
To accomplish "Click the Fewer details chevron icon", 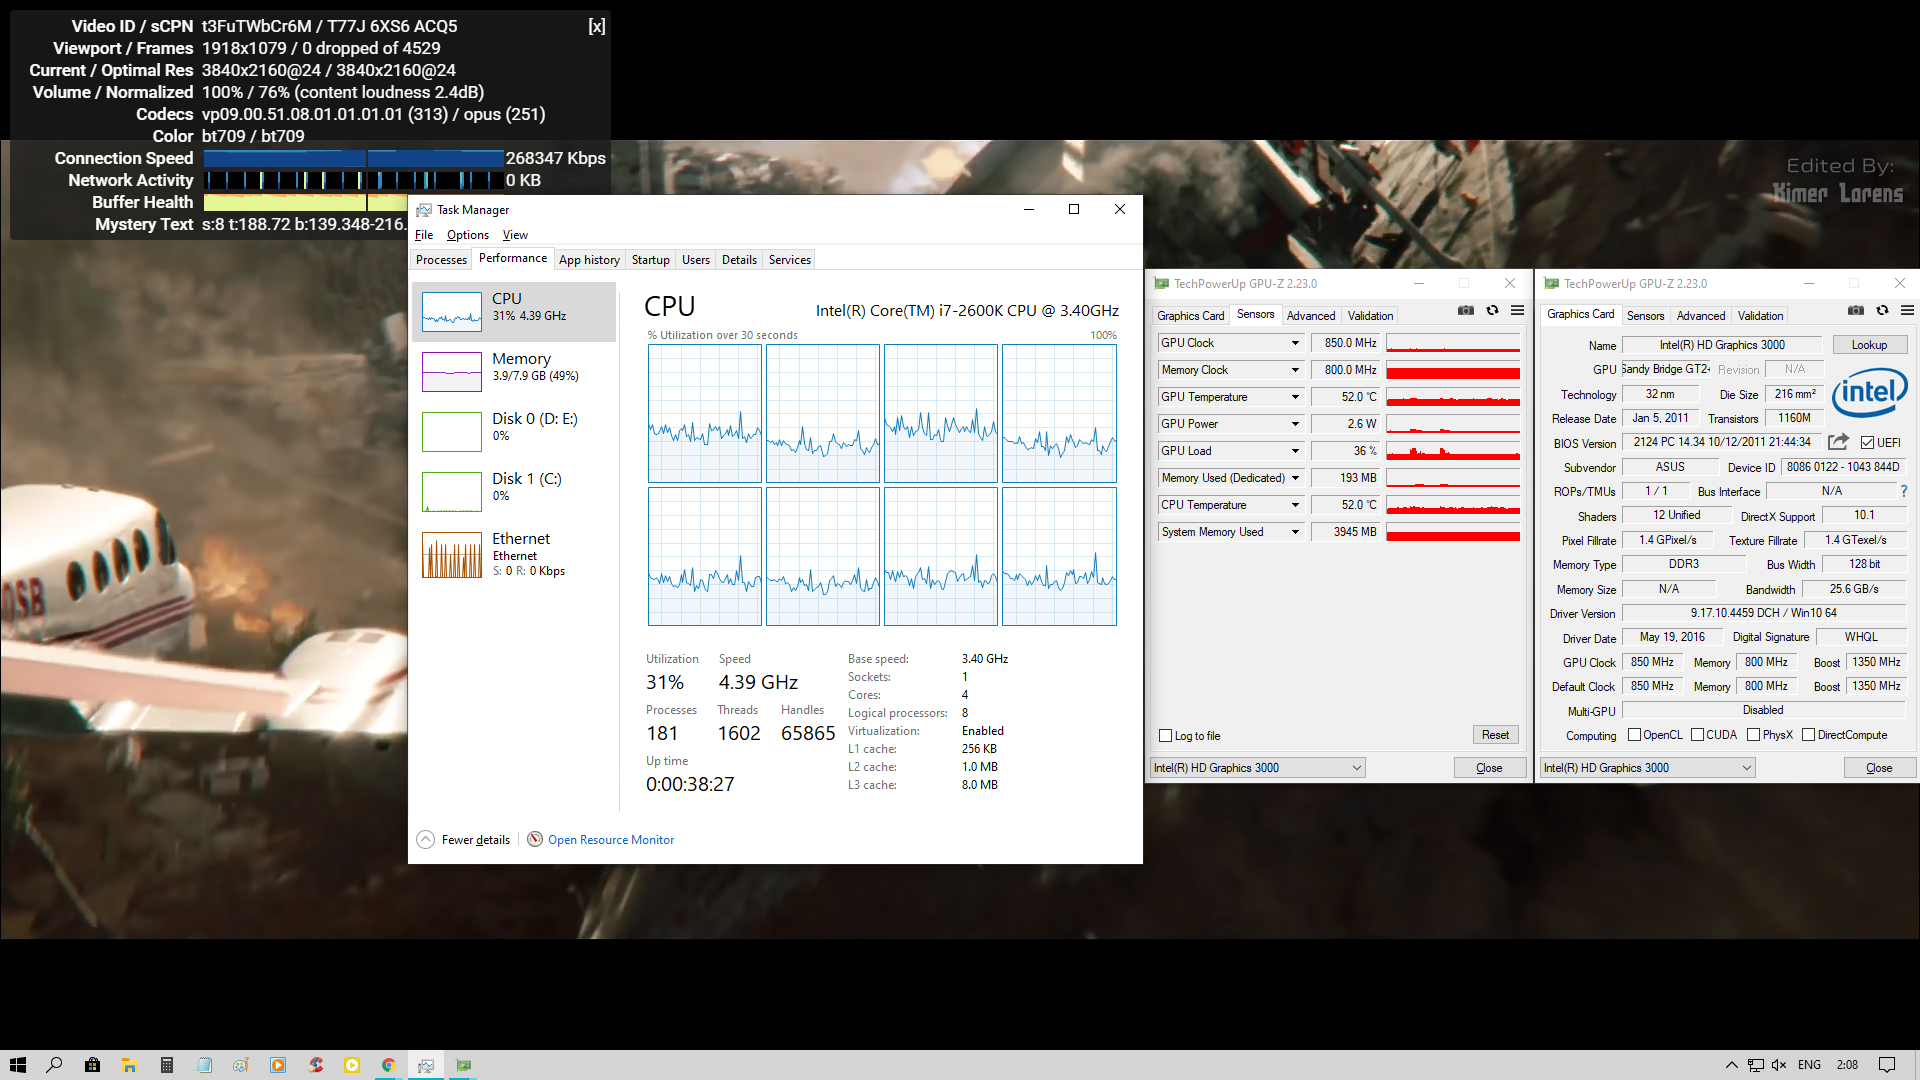I will (x=426, y=840).
